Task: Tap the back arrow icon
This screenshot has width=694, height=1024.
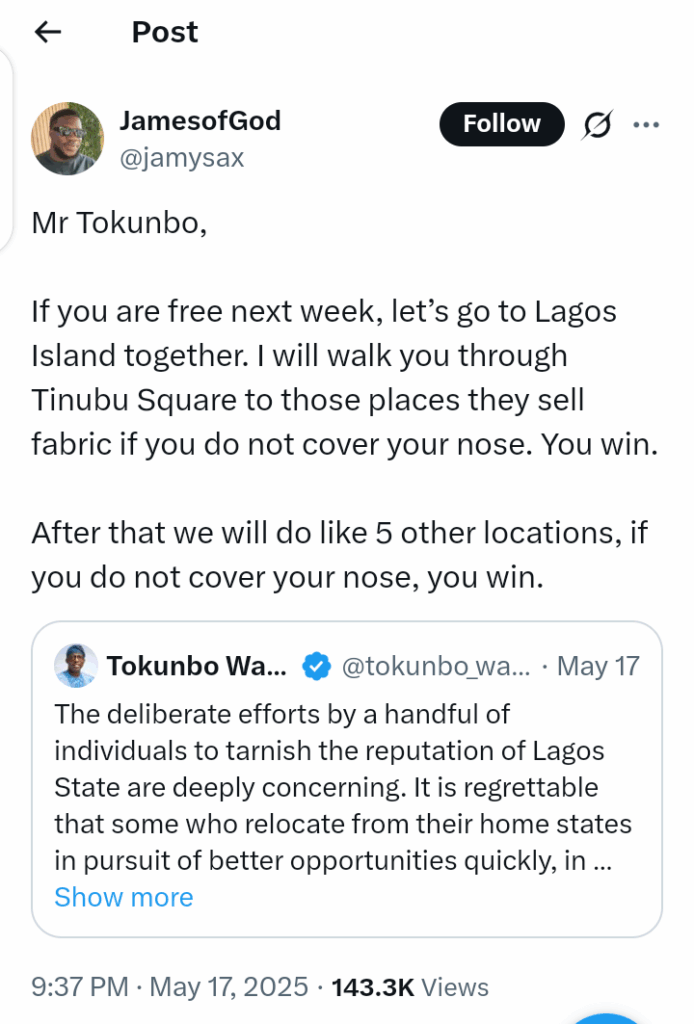Action: click(x=47, y=32)
